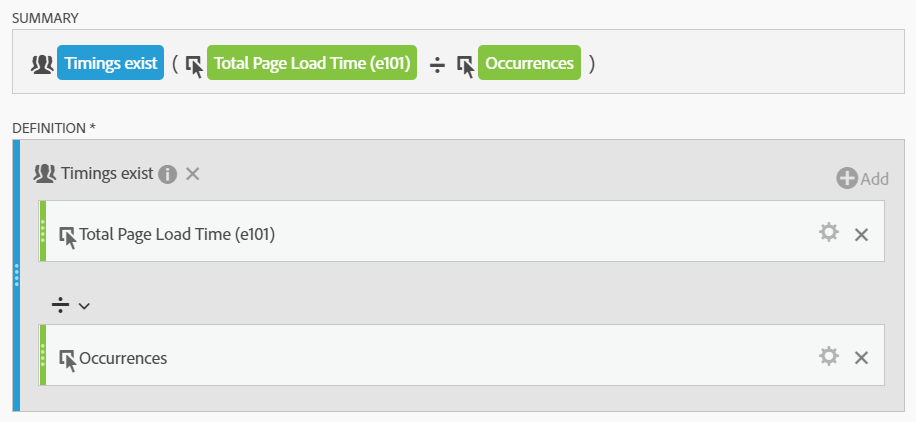Image resolution: width=916 pixels, height=422 pixels.
Task: Click green Total Page Load Time summary pill
Action: point(312,63)
